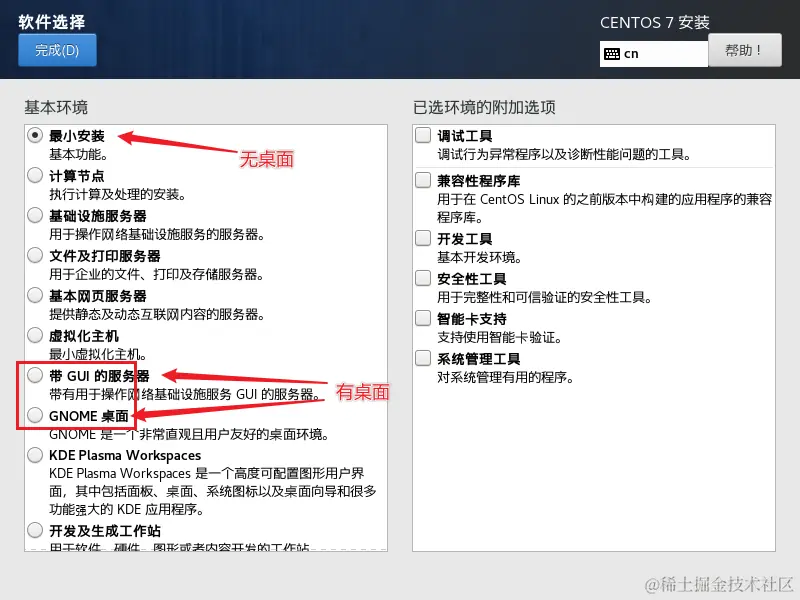The image size is (800, 600).
Task: Click 提供静态及动态互联网内容的服务器。 description
Action: click(x=157, y=314)
